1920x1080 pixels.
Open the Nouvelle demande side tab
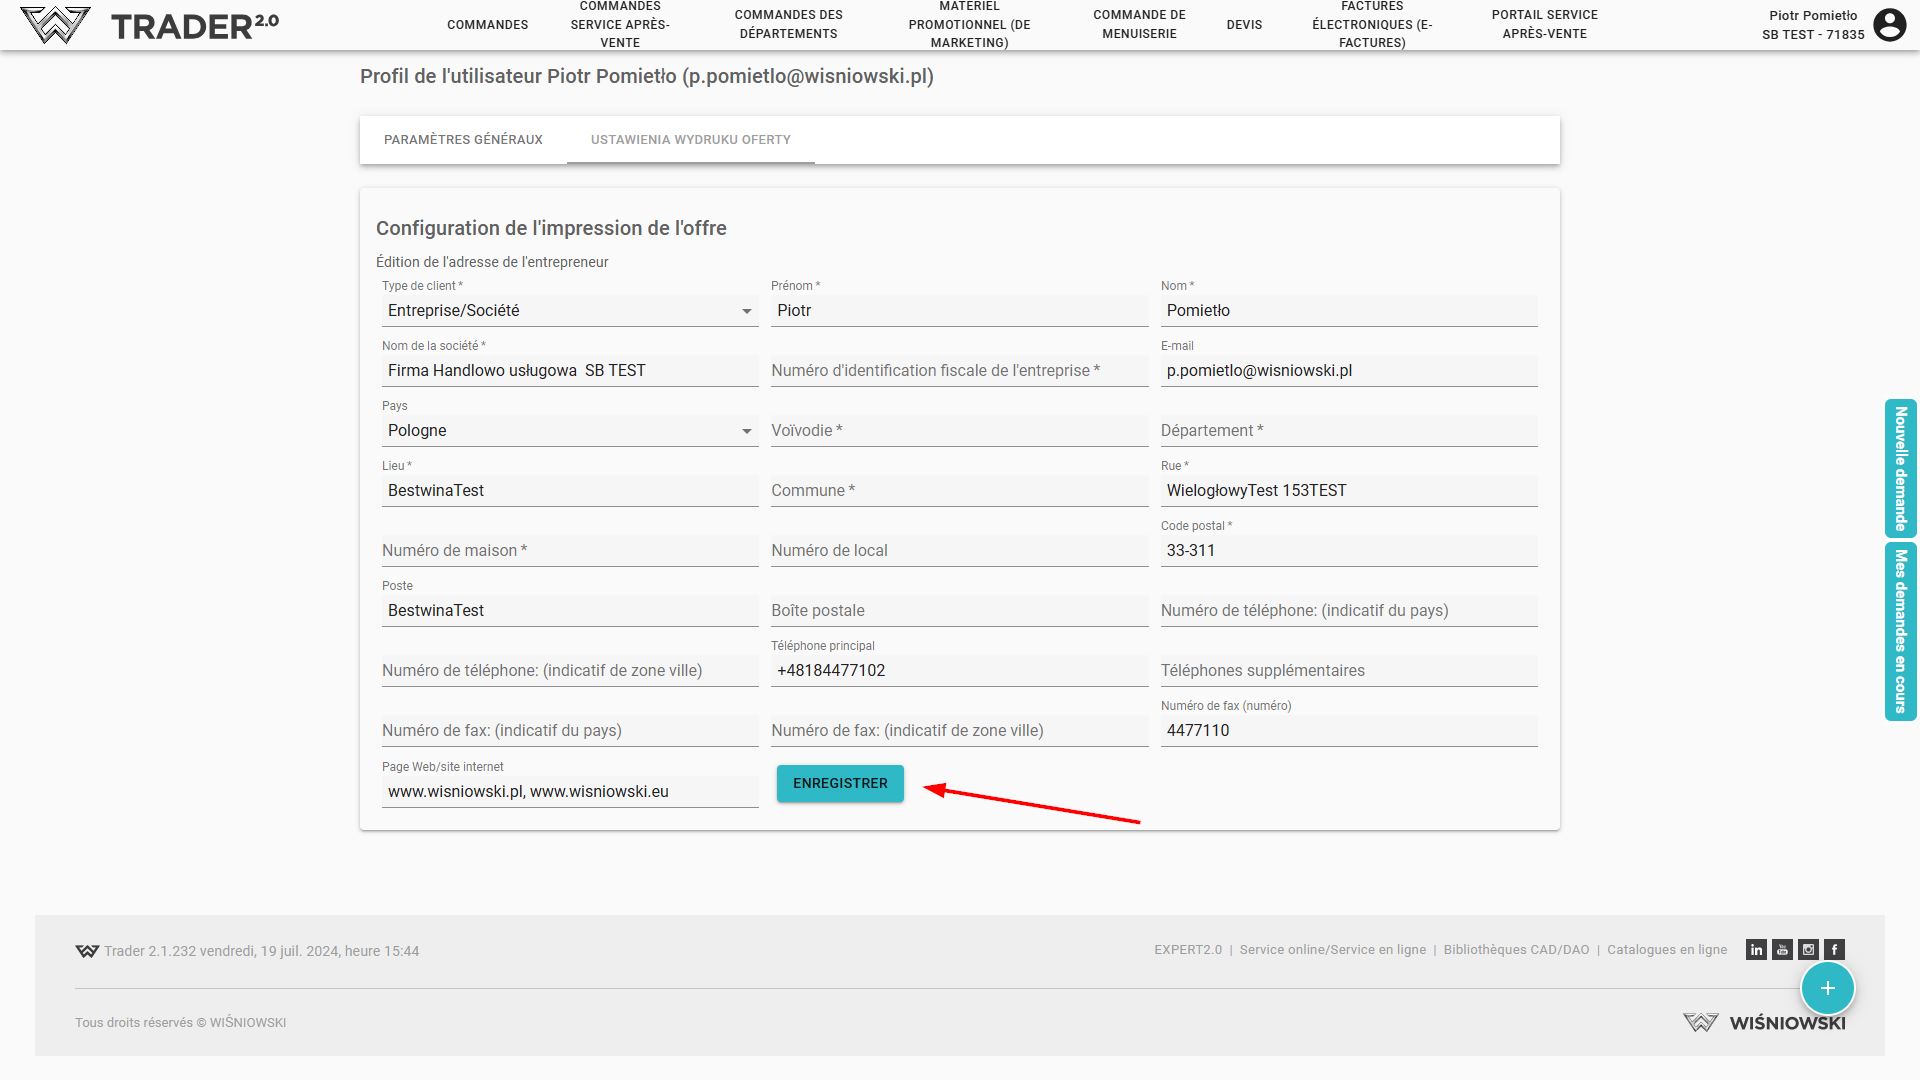click(1900, 469)
